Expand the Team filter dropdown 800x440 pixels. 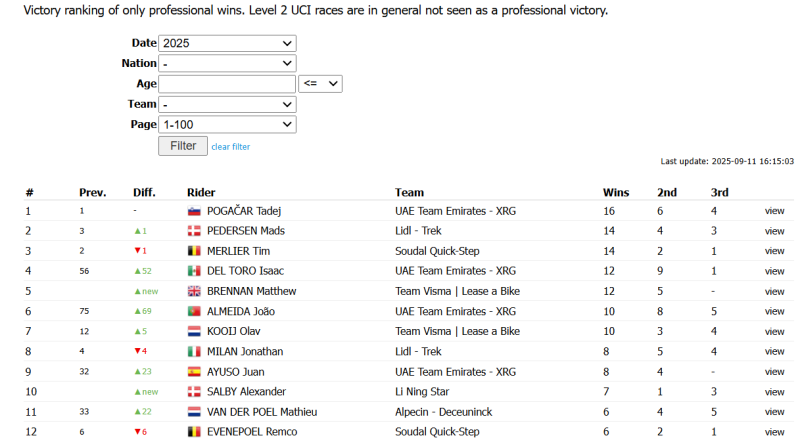[228, 105]
